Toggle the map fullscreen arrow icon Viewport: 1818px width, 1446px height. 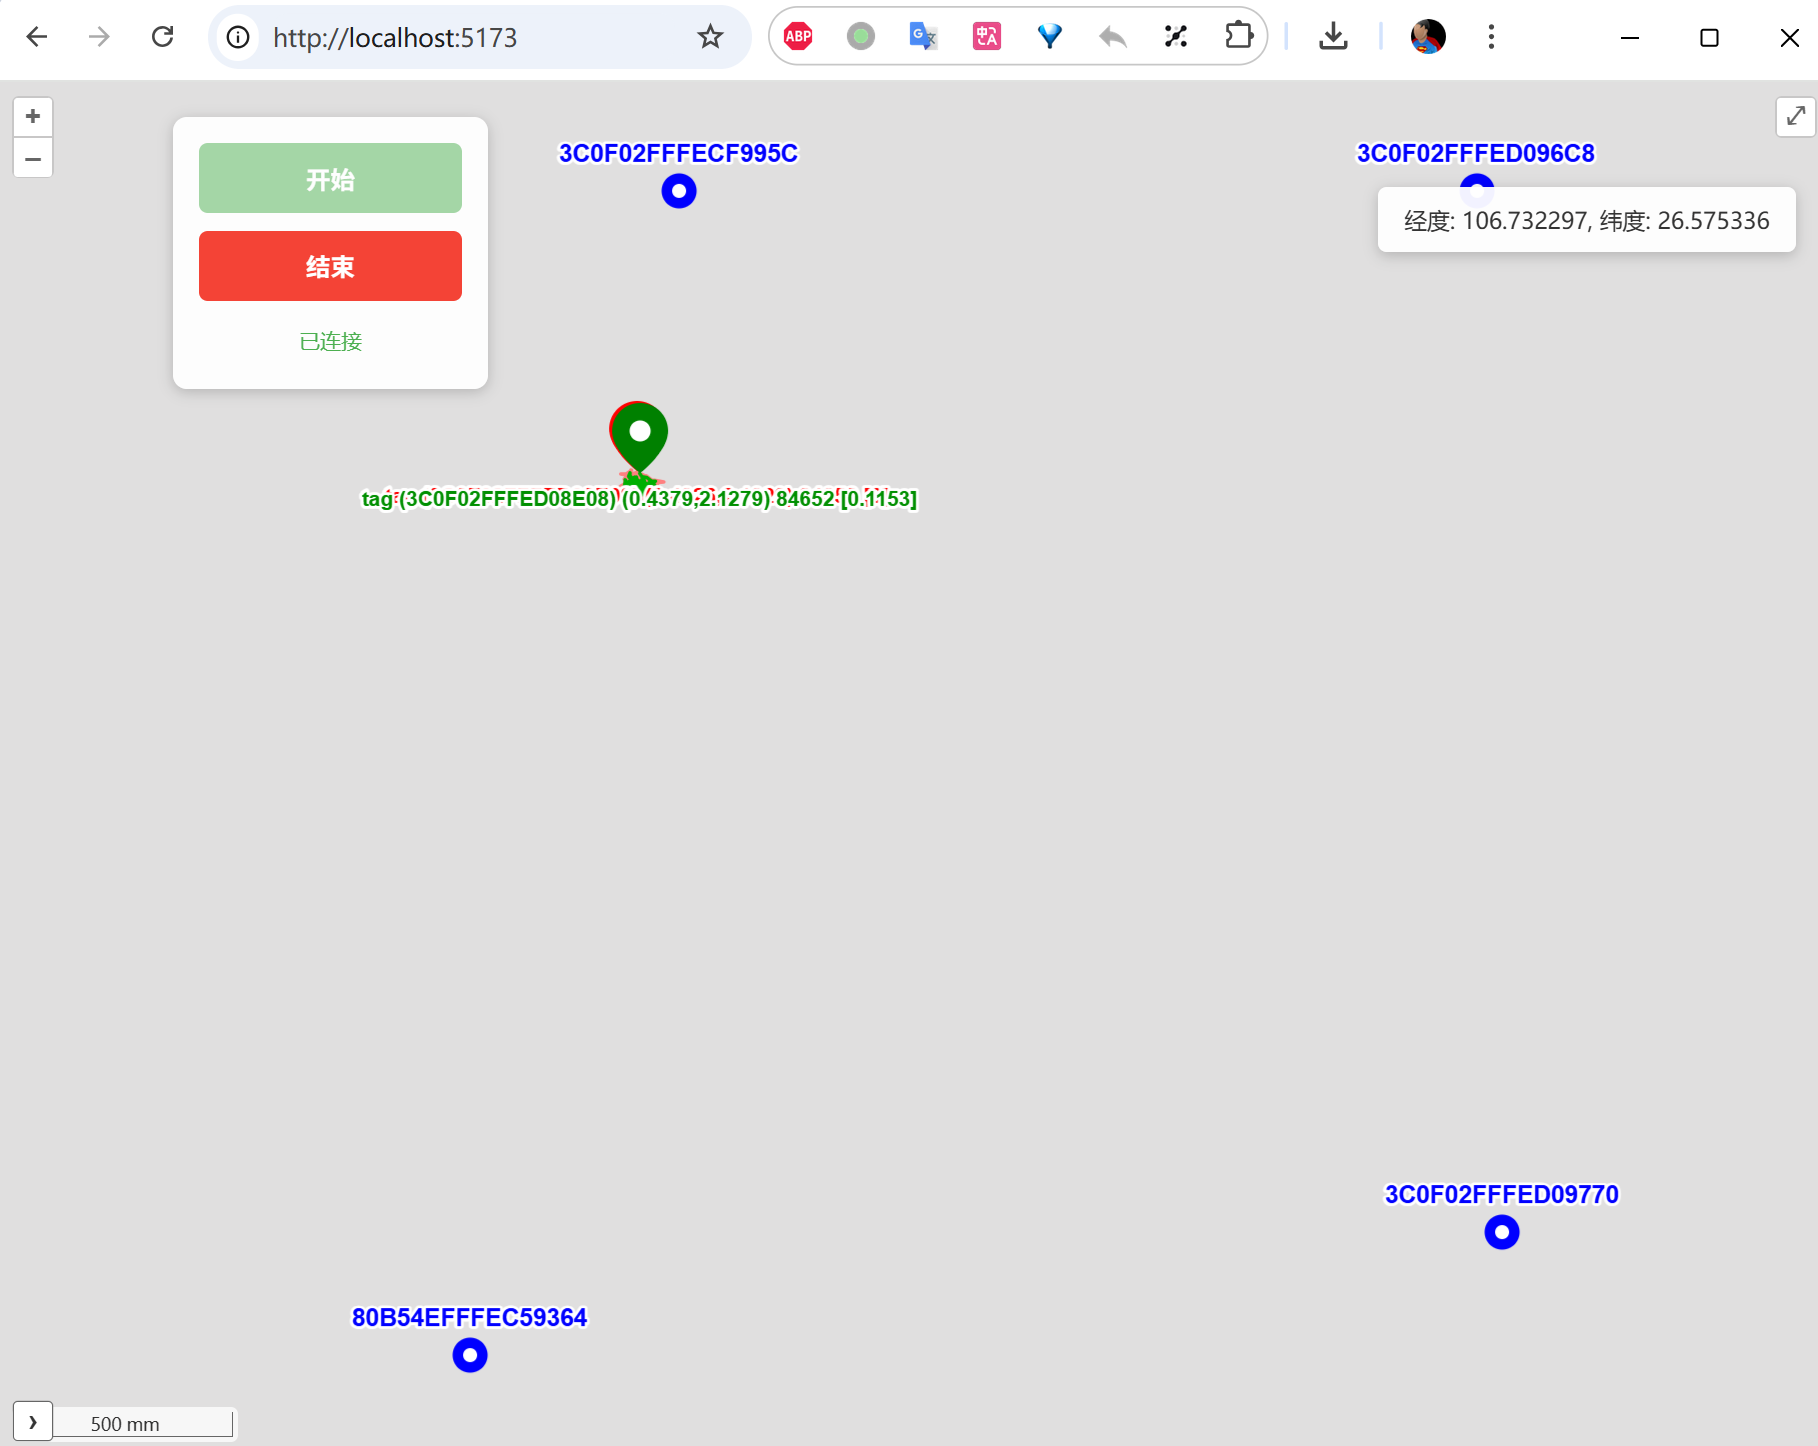point(1795,116)
